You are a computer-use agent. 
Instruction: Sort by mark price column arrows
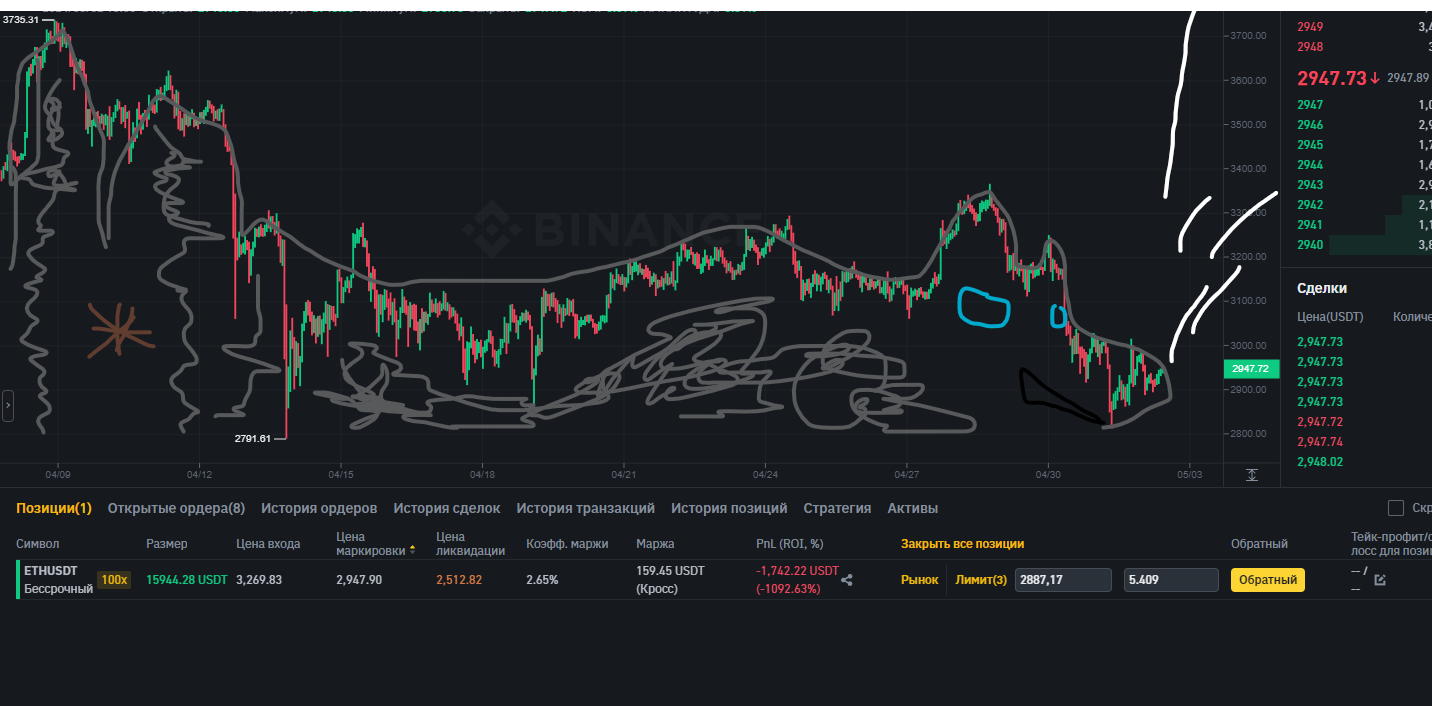click(x=413, y=550)
